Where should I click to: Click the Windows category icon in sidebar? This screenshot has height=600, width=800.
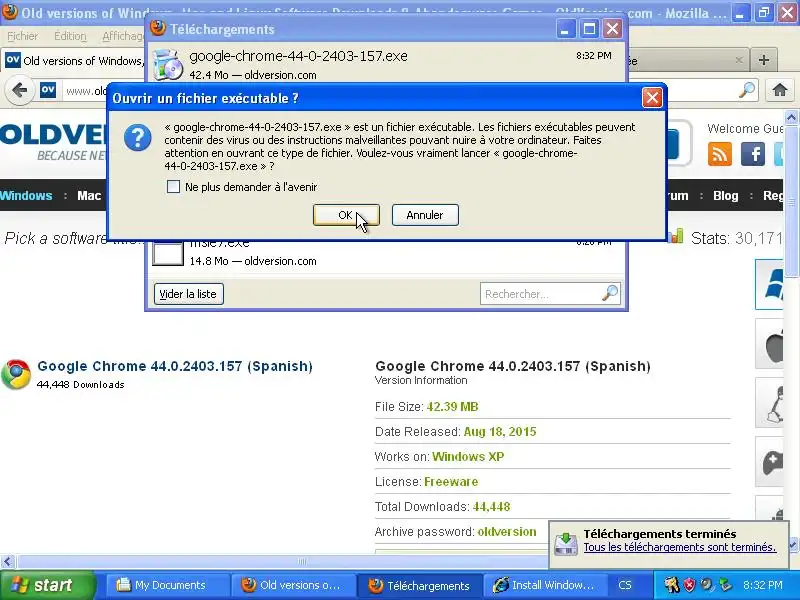coord(769,284)
